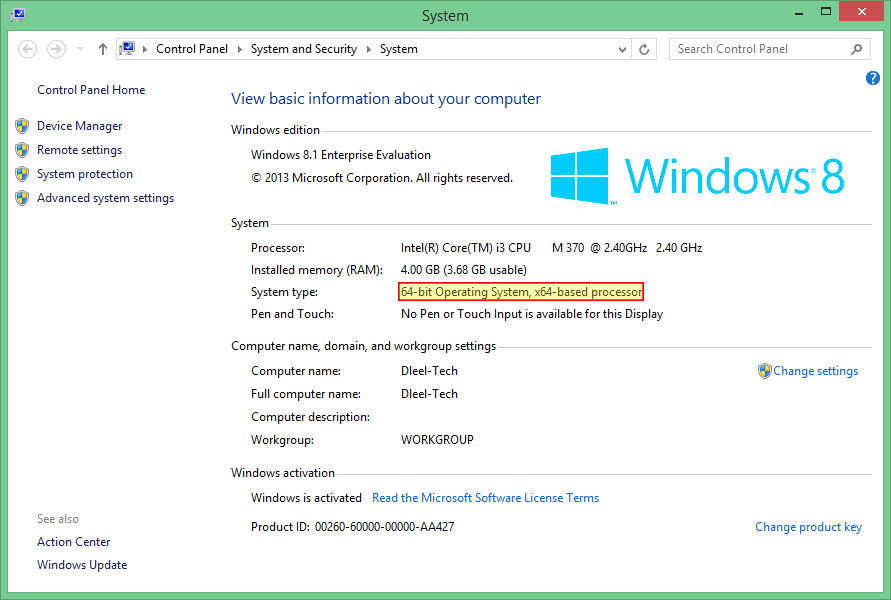891x600 pixels.
Task: Select System and Security breadcrumb
Action: coord(304,49)
